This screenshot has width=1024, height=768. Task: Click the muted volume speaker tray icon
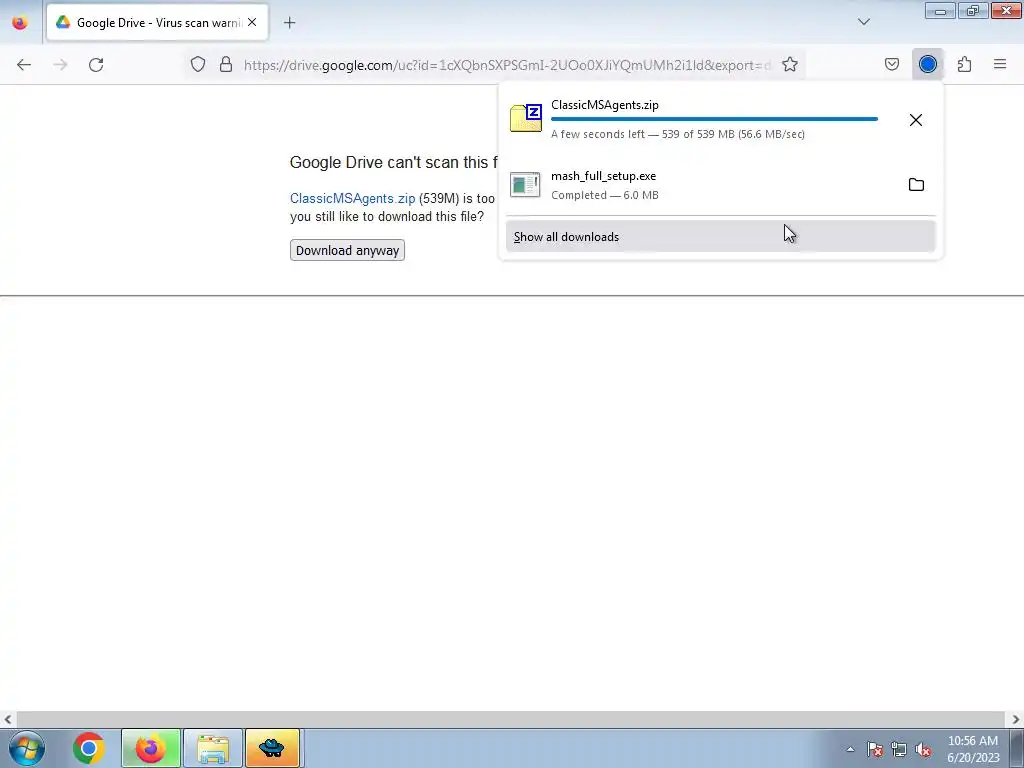click(923, 749)
